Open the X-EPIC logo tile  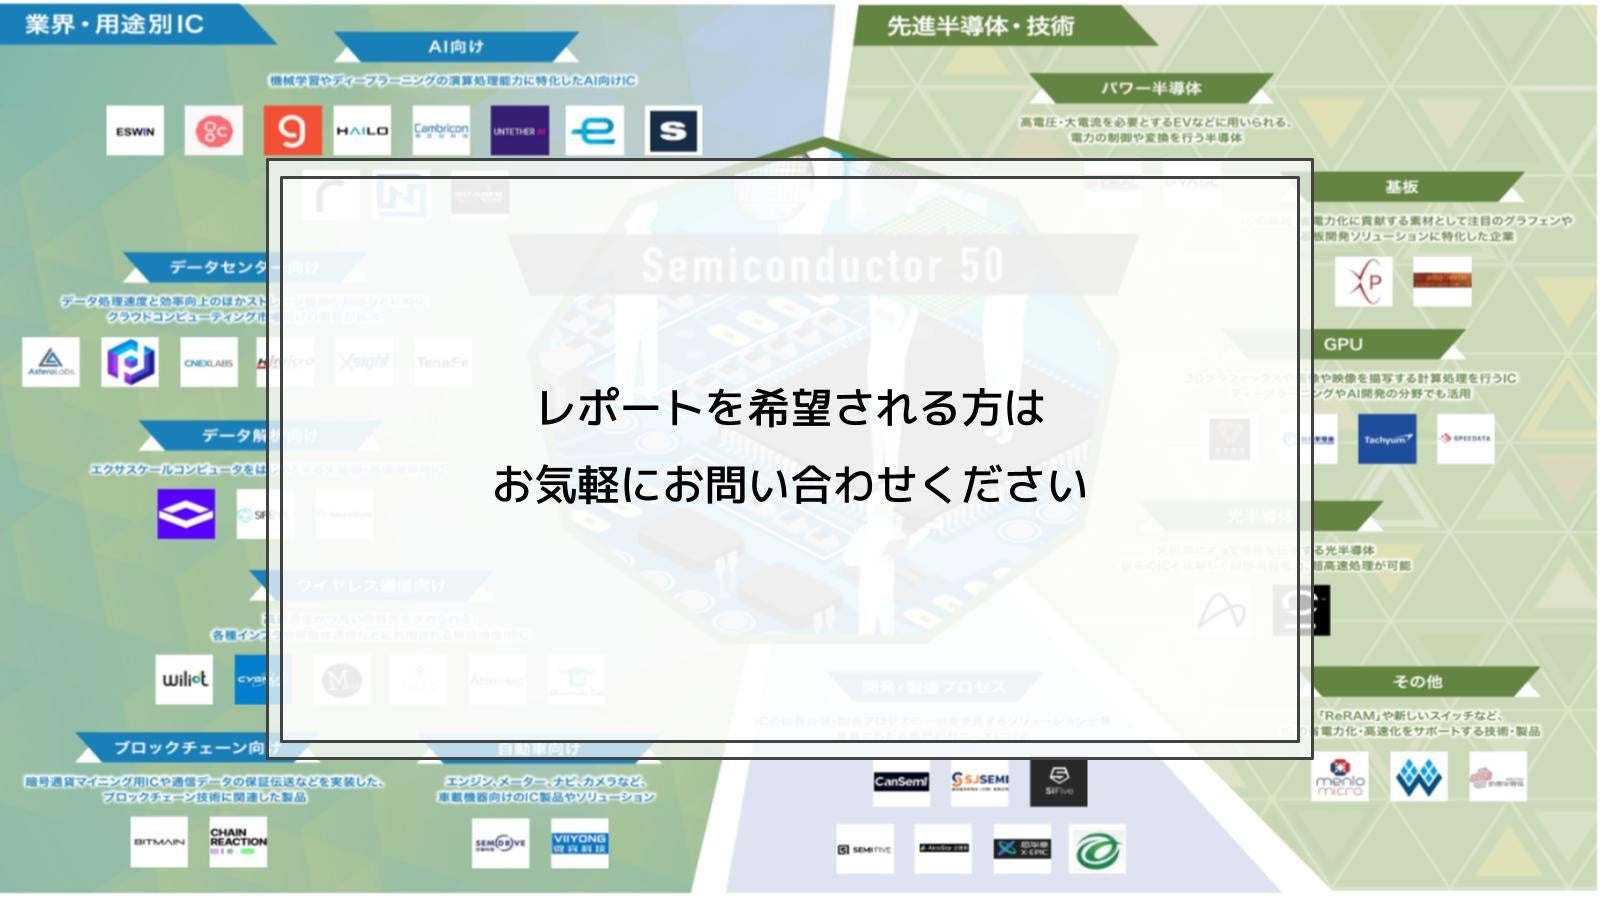pyautogui.click(x=1022, y=849)
